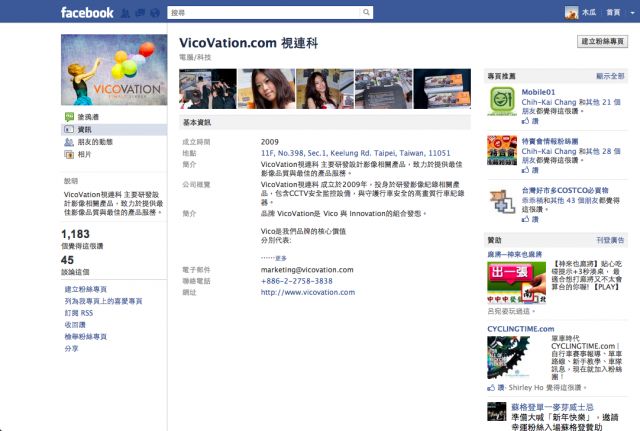
Task: Click the 訂閱 RSS link
Action: [79, 313]
